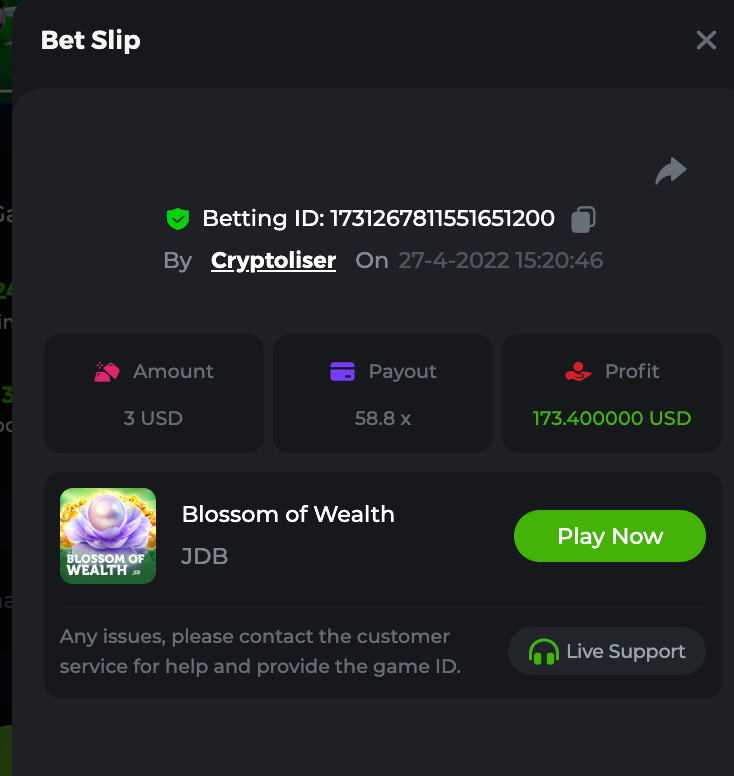Open Cryptoliser's user profile link

273,261
